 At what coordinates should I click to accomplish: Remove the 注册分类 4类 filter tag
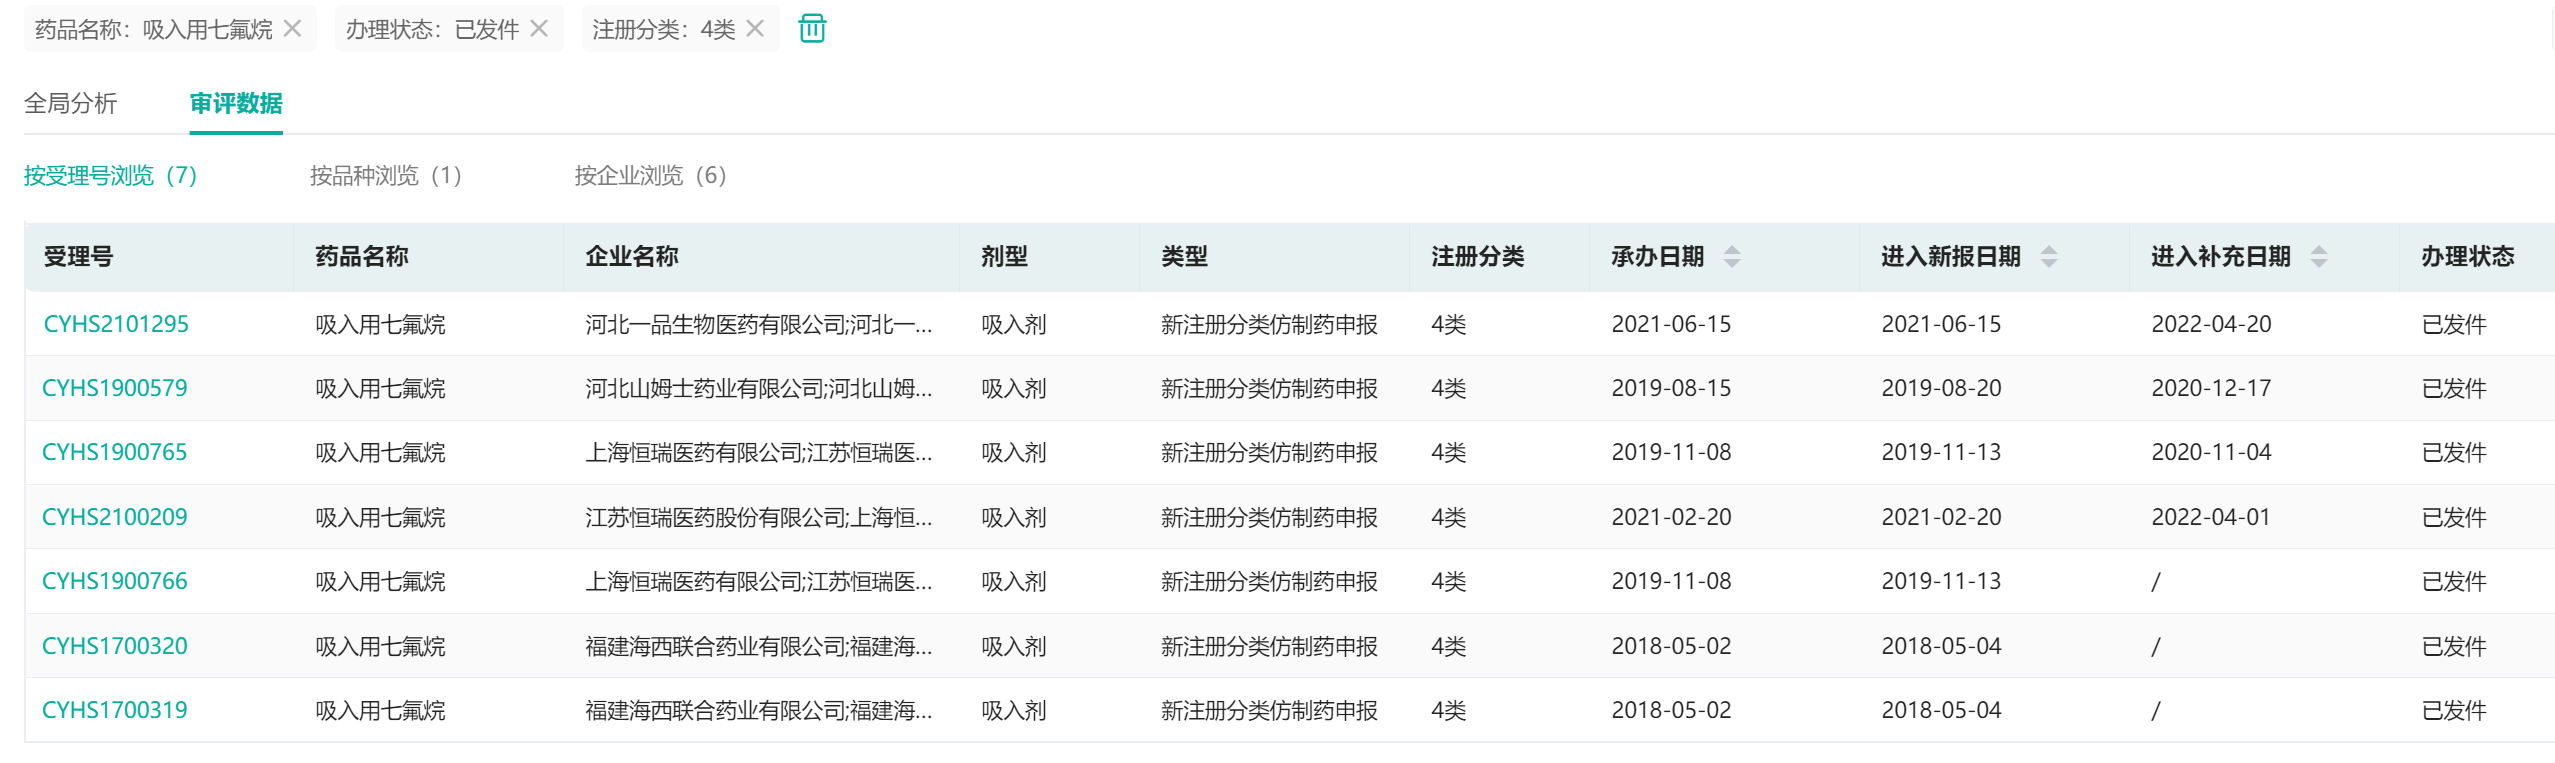[x=755, y=29]
